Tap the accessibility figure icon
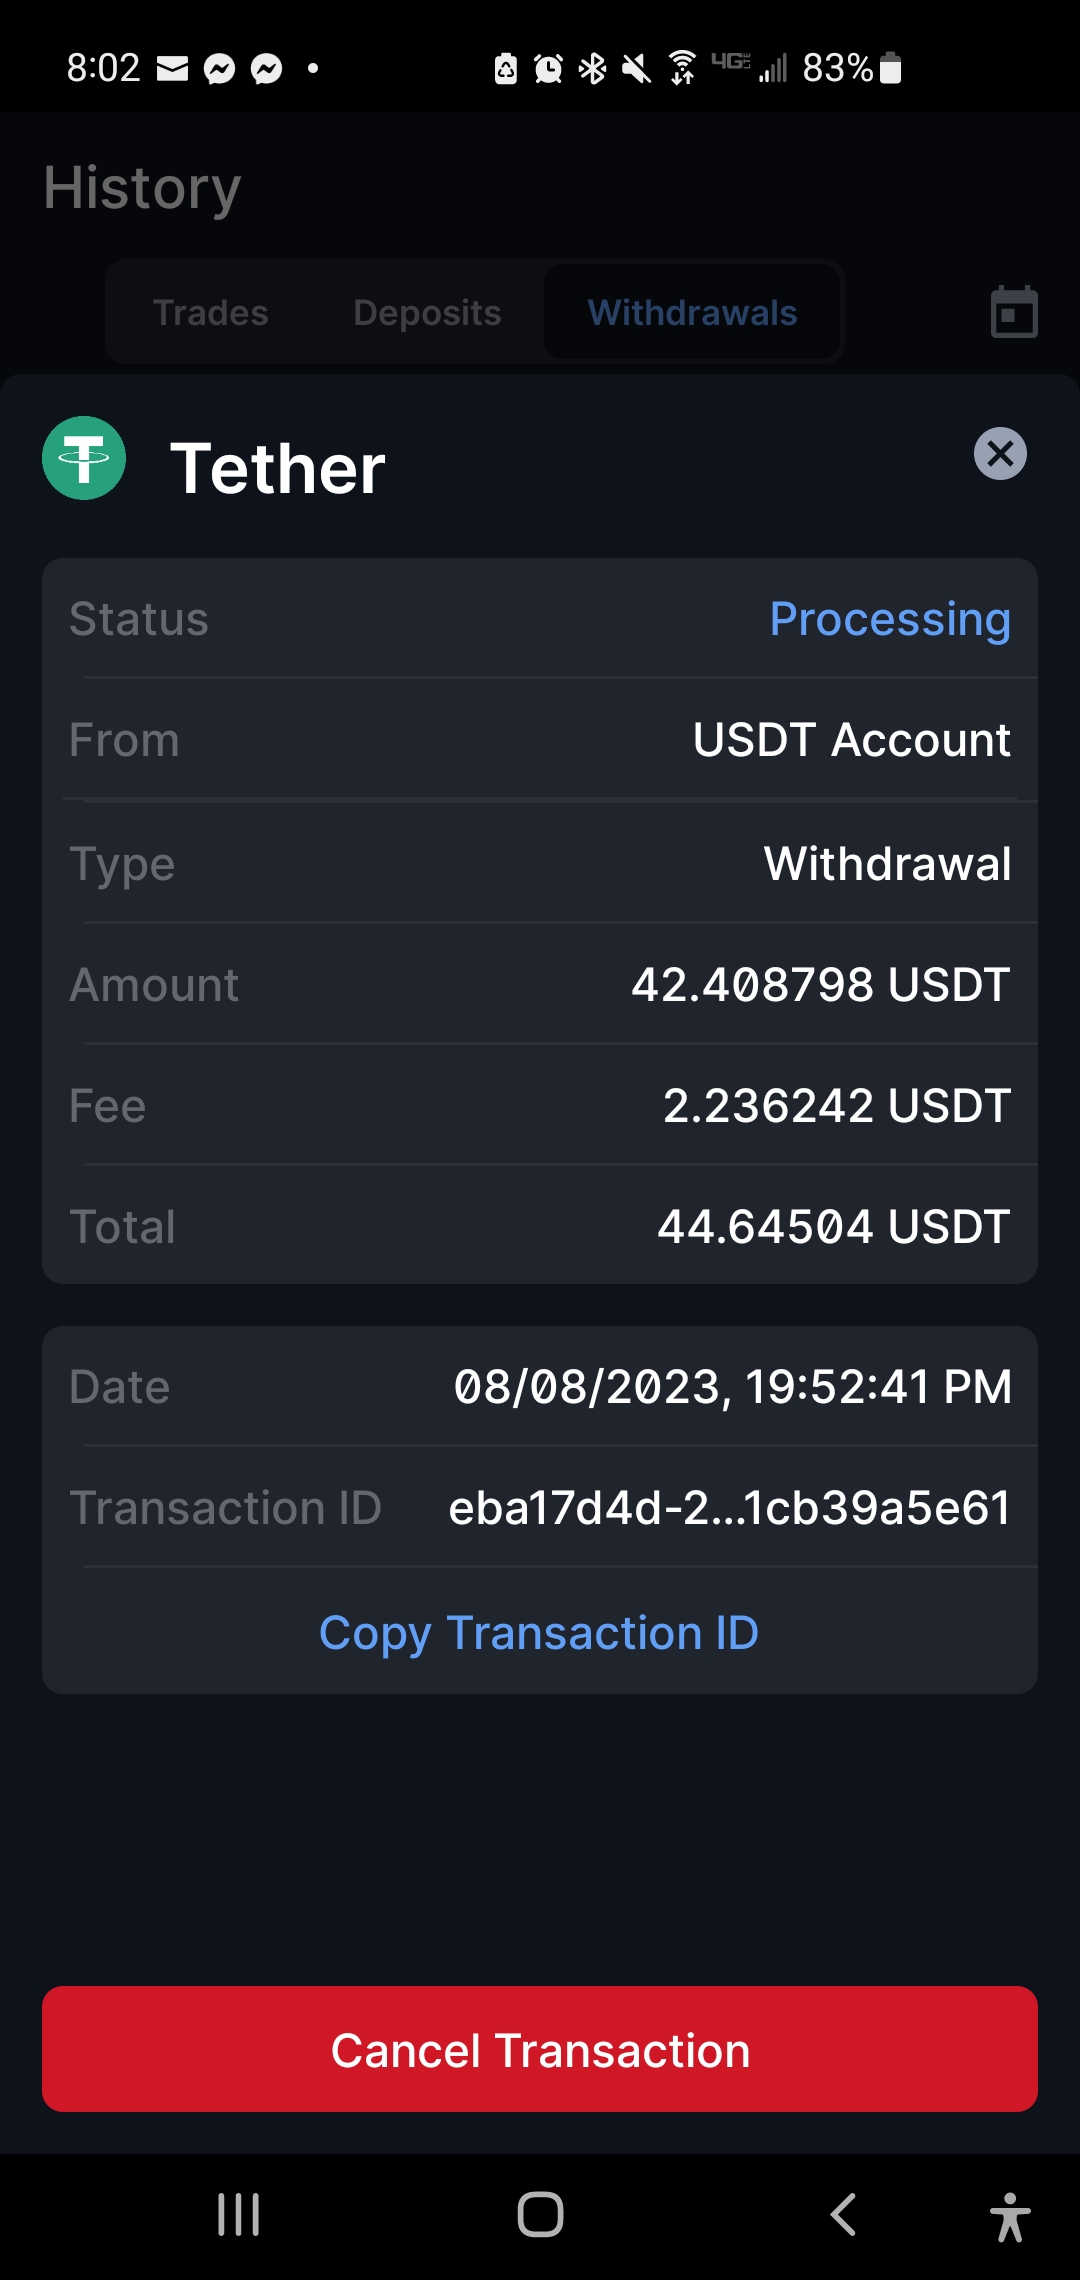 1010,2216
